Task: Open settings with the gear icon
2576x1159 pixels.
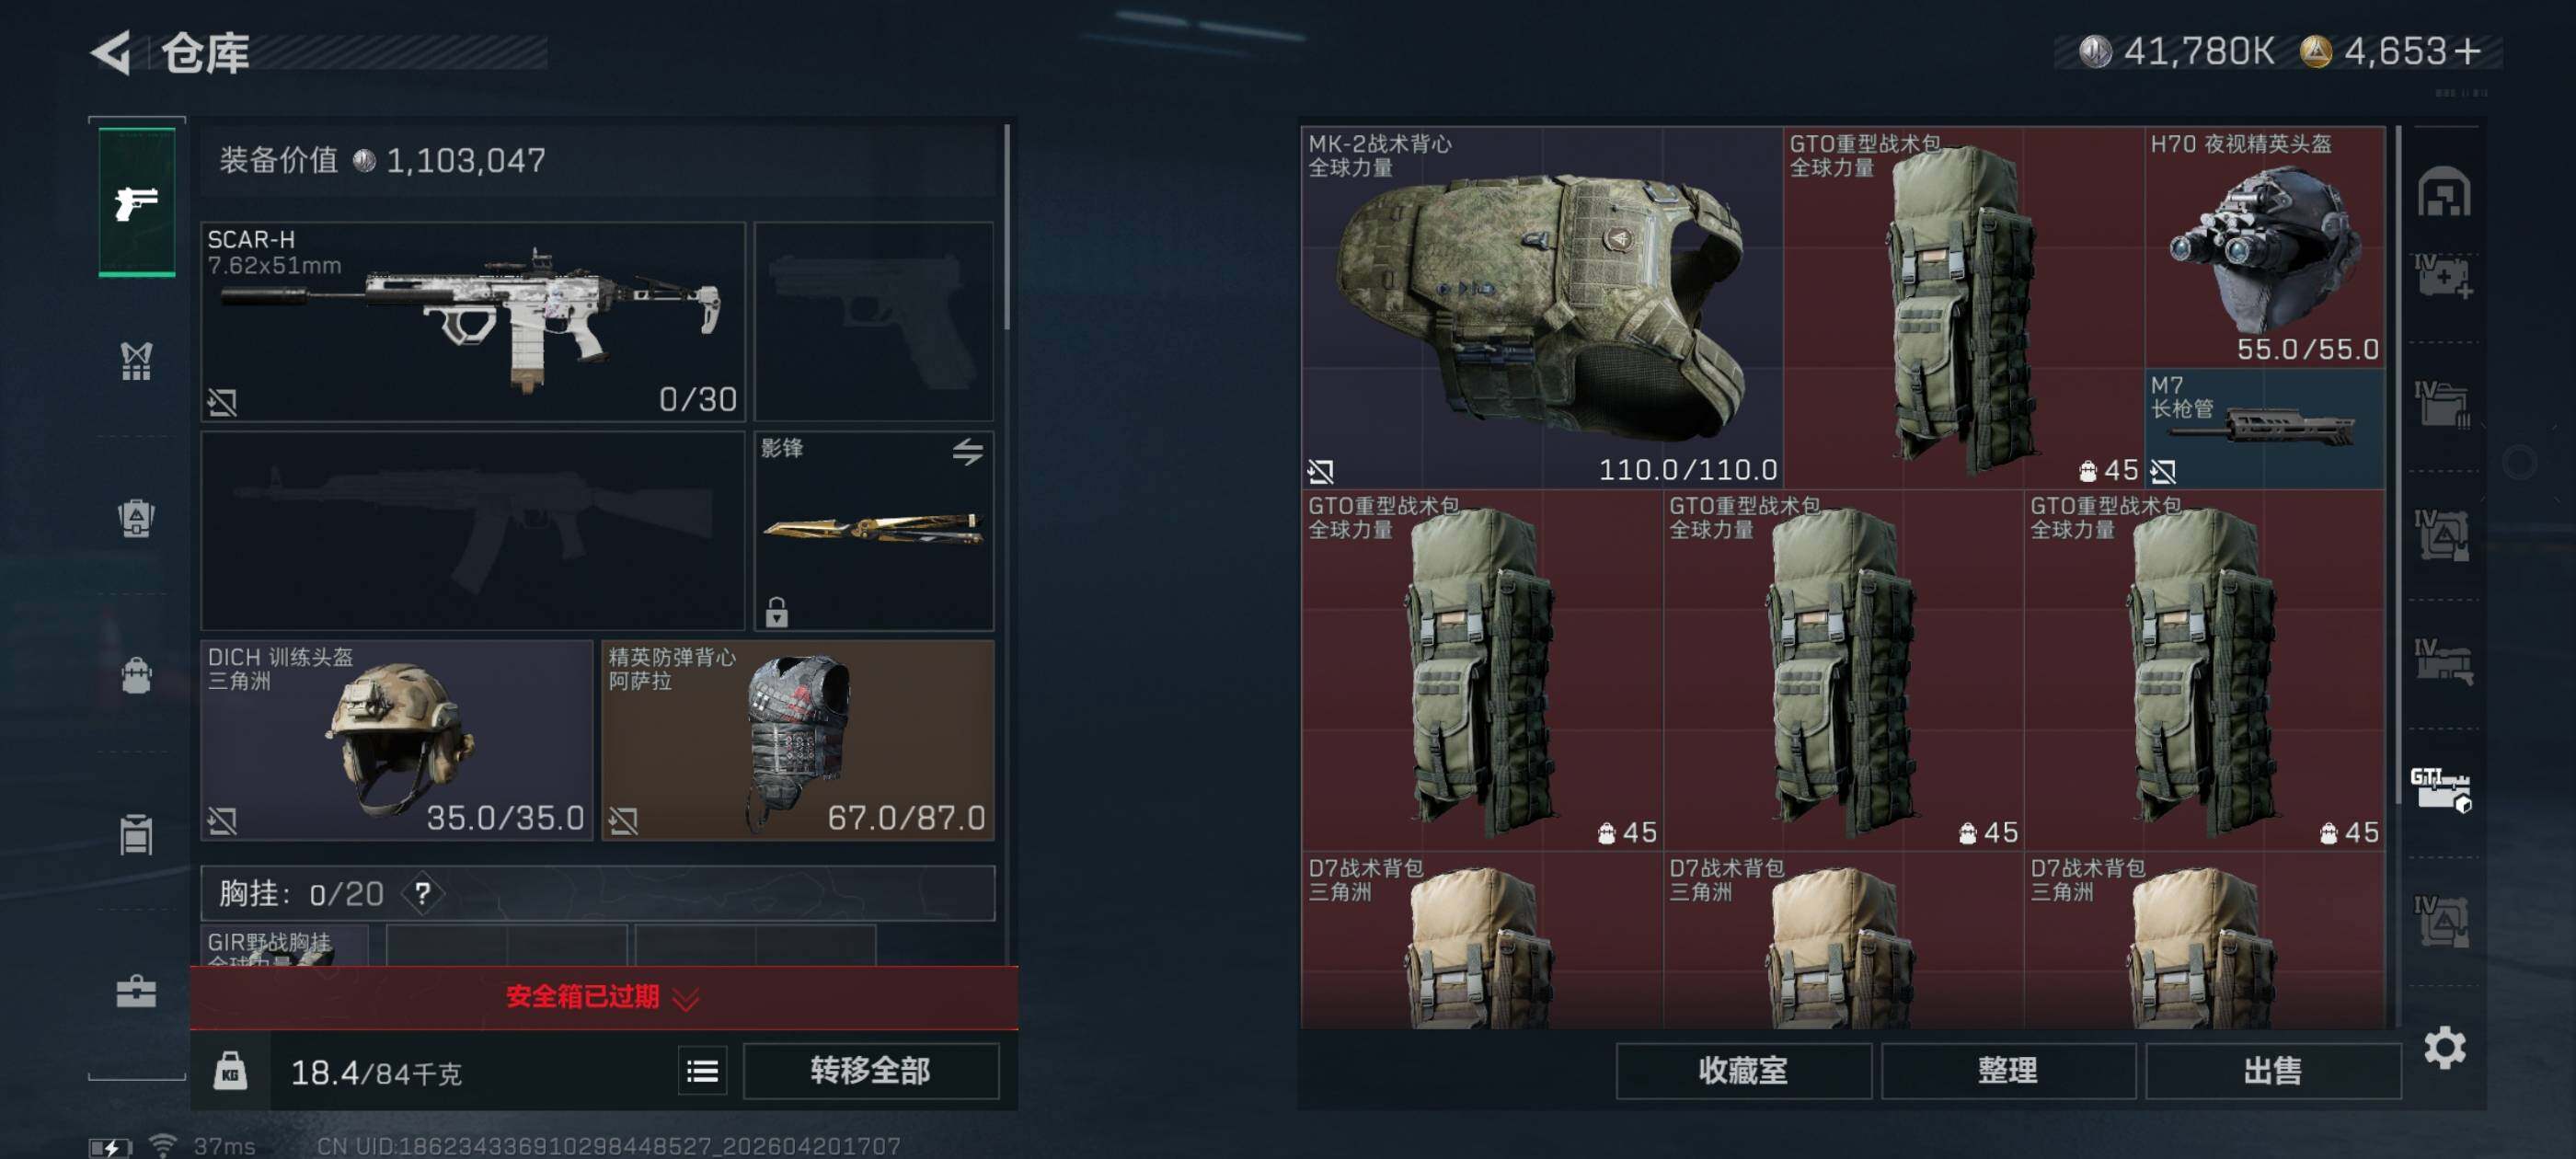Action: tap(2444, 1047)
